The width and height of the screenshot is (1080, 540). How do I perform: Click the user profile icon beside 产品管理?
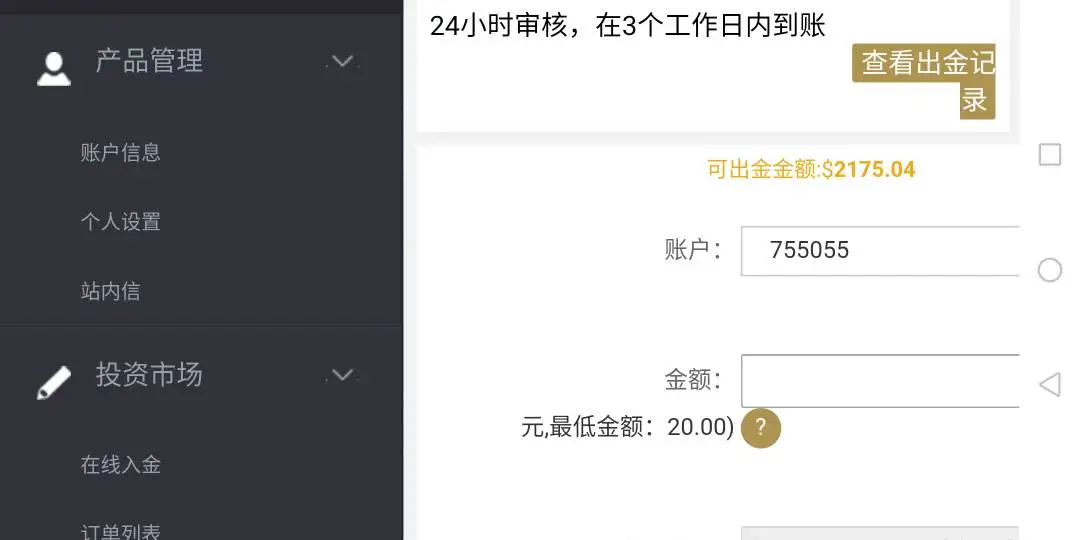[x=54, y=67]
